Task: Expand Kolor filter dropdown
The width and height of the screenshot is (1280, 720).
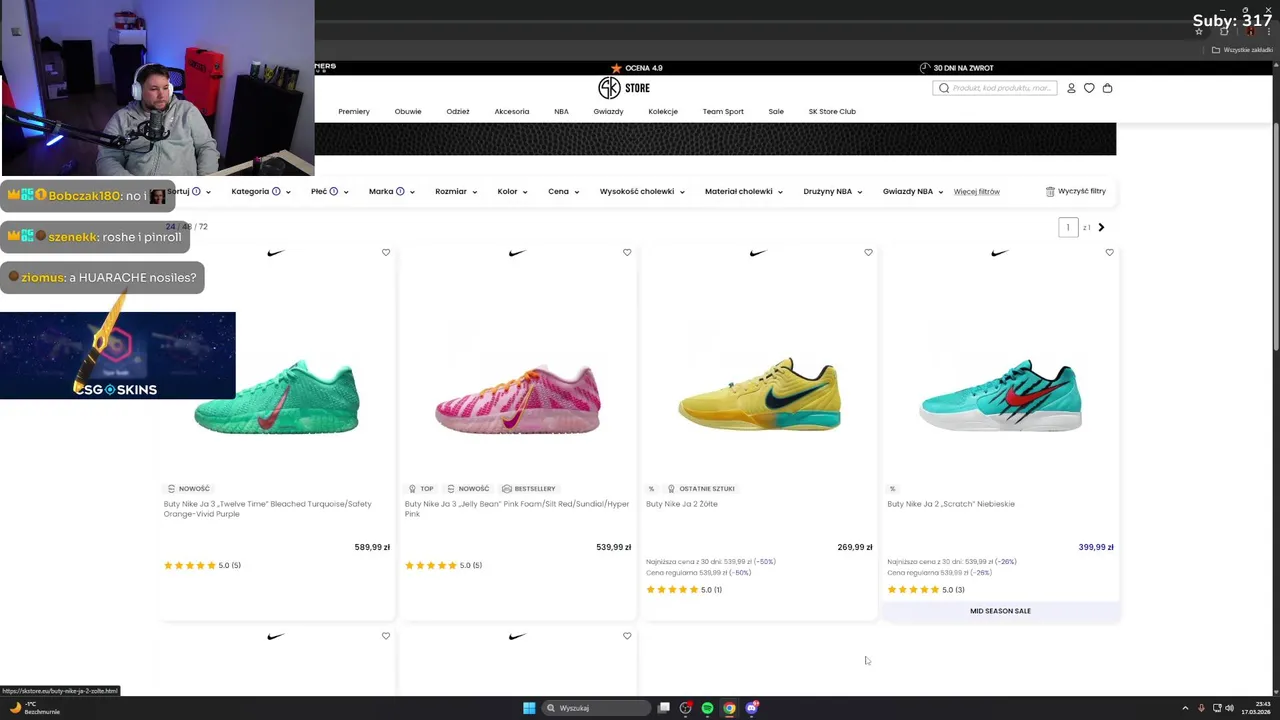Action: point(512,191)
